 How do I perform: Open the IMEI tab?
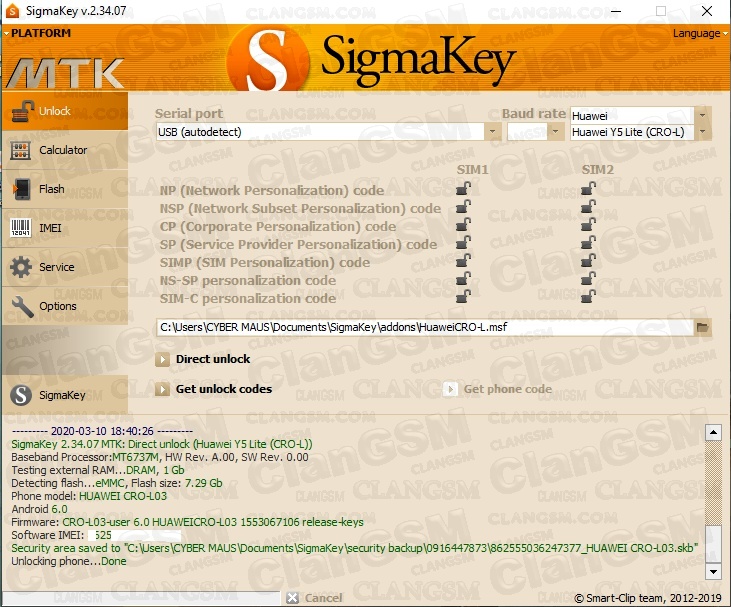65,228
